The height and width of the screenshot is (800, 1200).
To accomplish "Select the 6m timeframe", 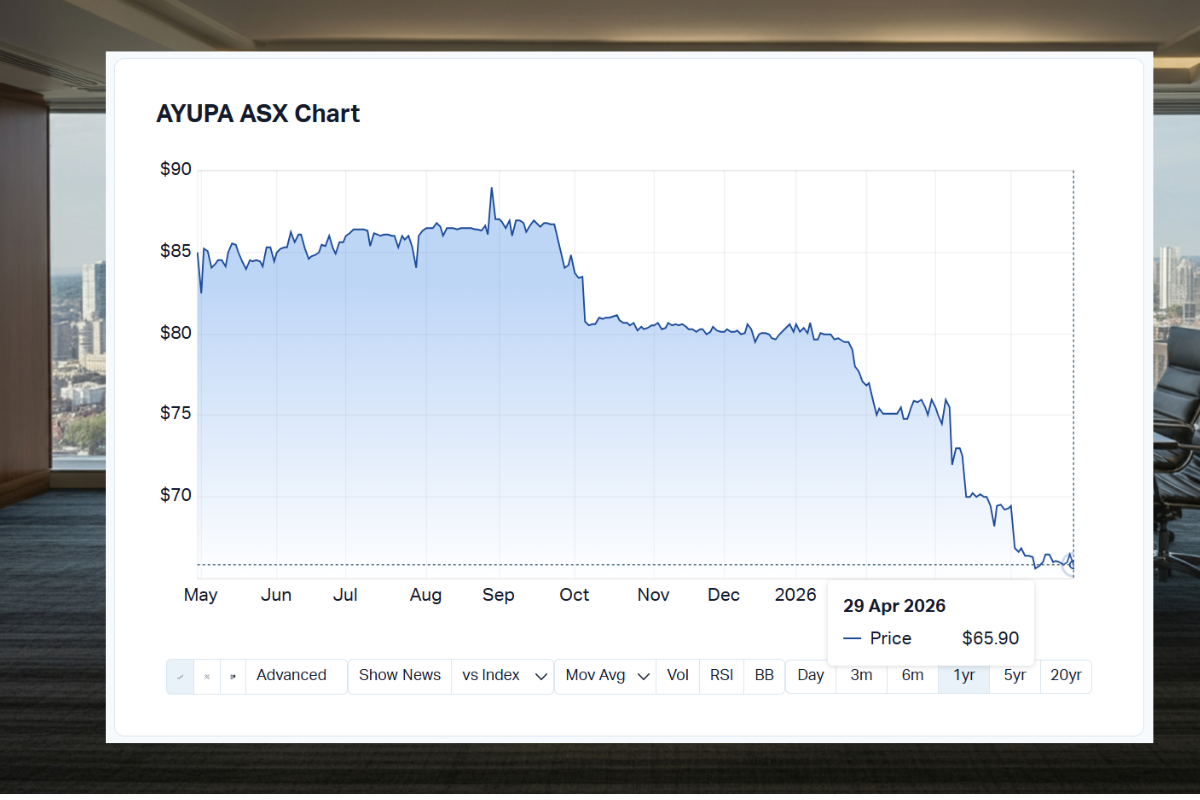I will point(912,676).
